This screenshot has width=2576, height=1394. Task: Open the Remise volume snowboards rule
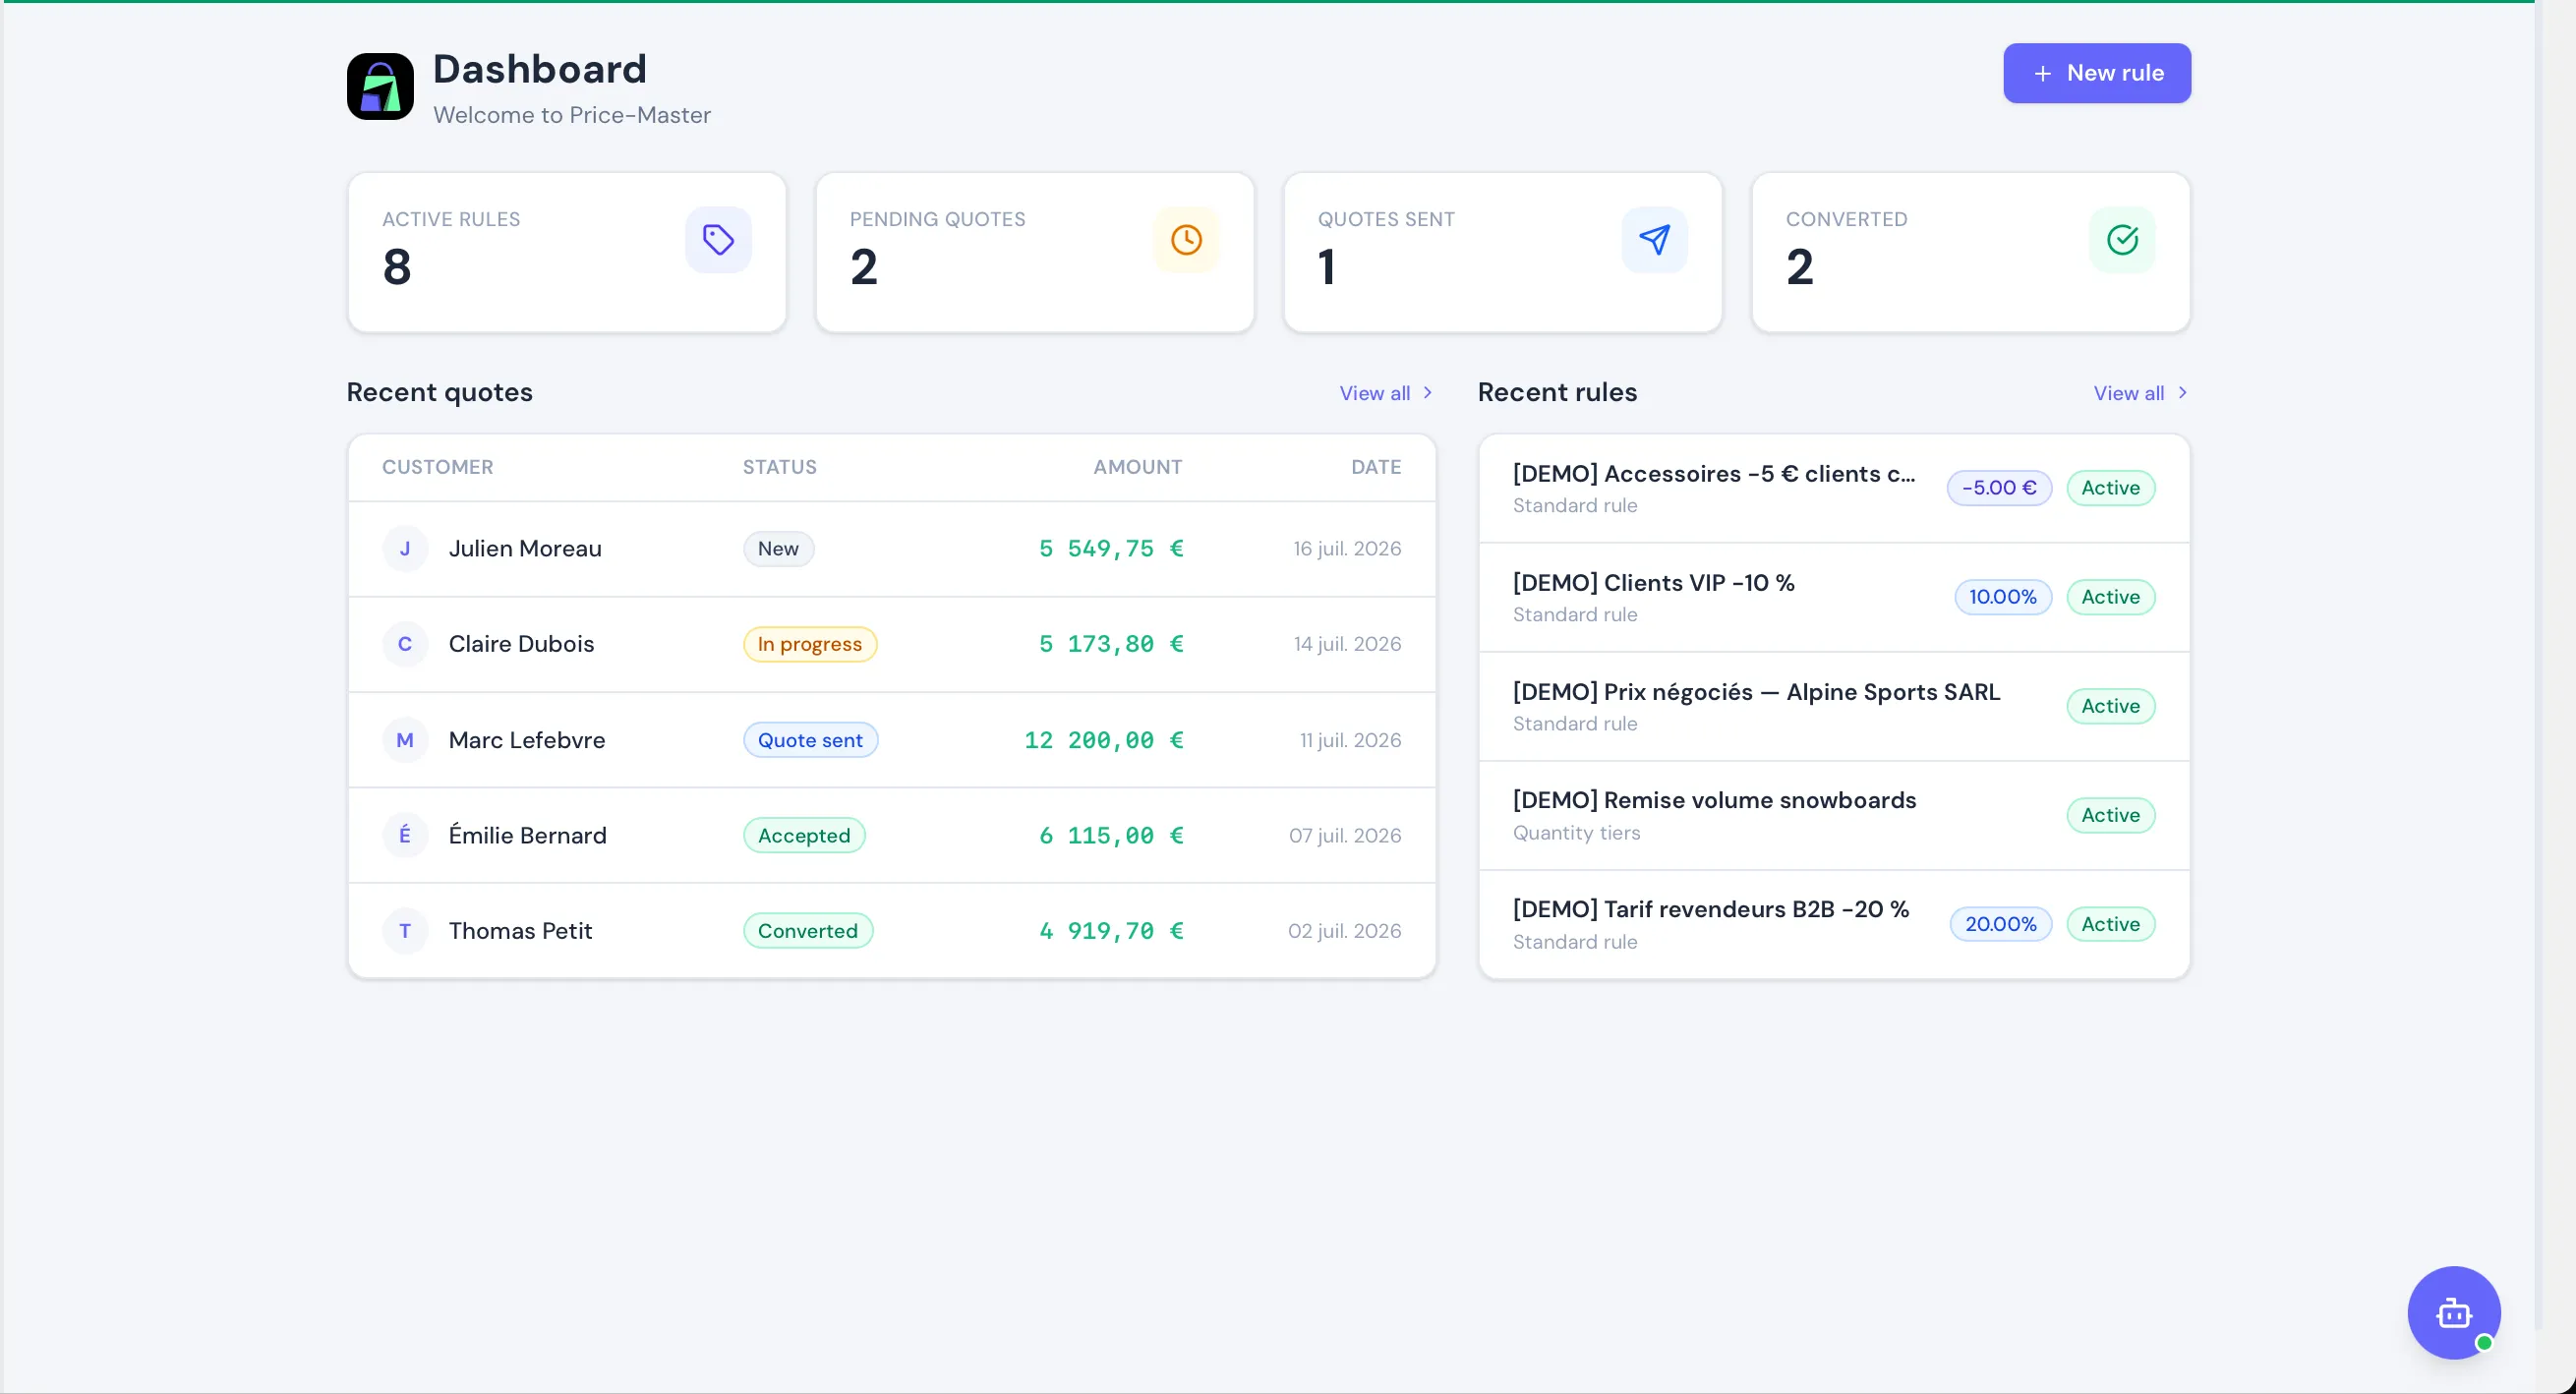click(x=1834, y=815)
